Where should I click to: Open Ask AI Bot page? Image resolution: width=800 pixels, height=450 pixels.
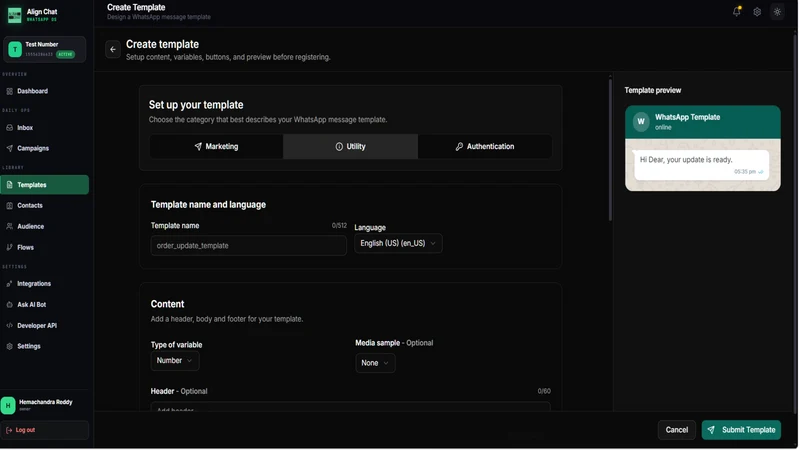(44, 305)
